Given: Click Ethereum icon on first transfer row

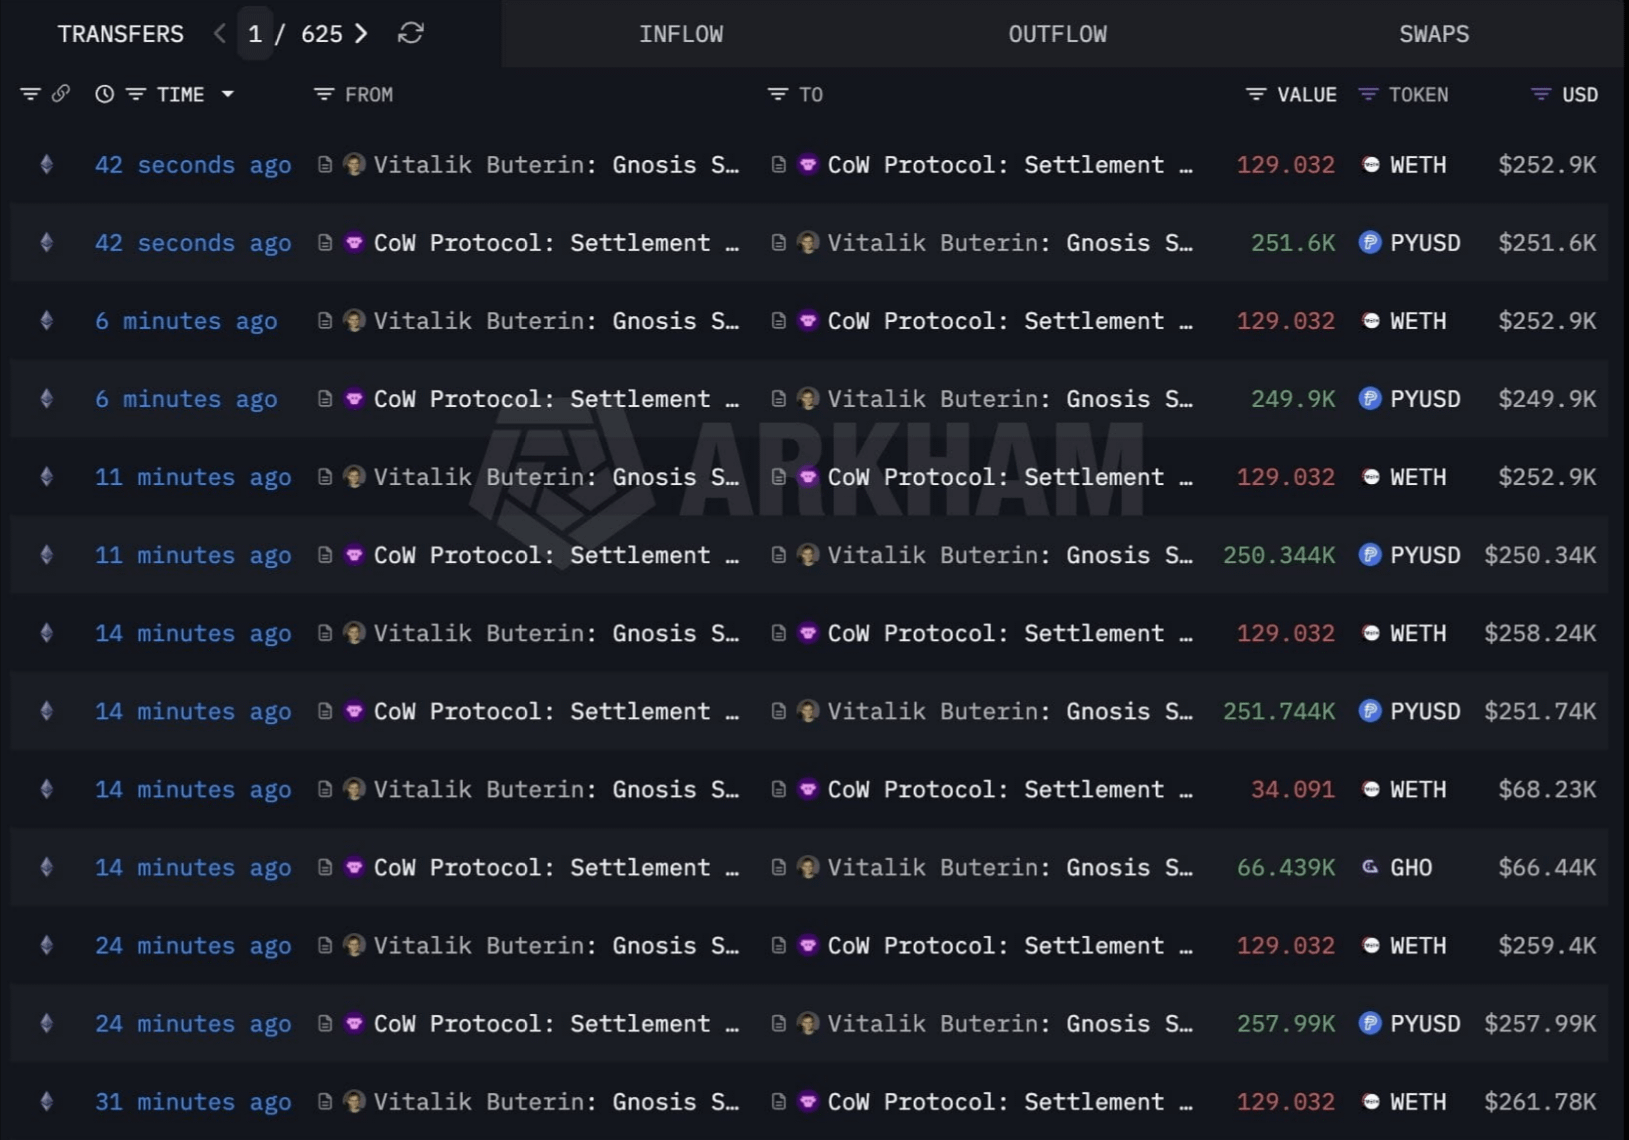Looking at the screenshot, I should point(46,164).
